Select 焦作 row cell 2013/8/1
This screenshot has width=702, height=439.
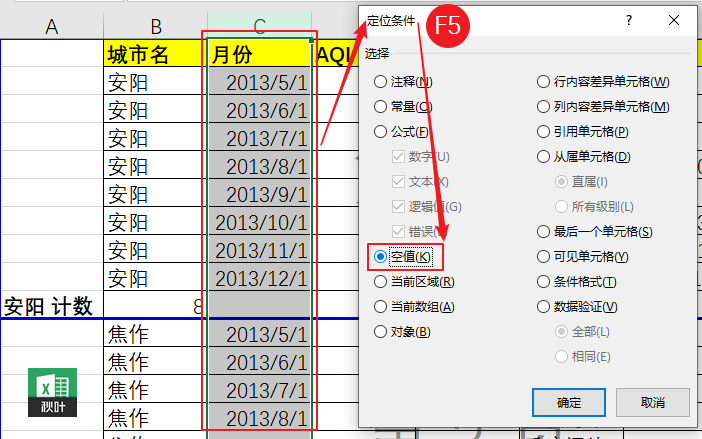tap(260, 417)
